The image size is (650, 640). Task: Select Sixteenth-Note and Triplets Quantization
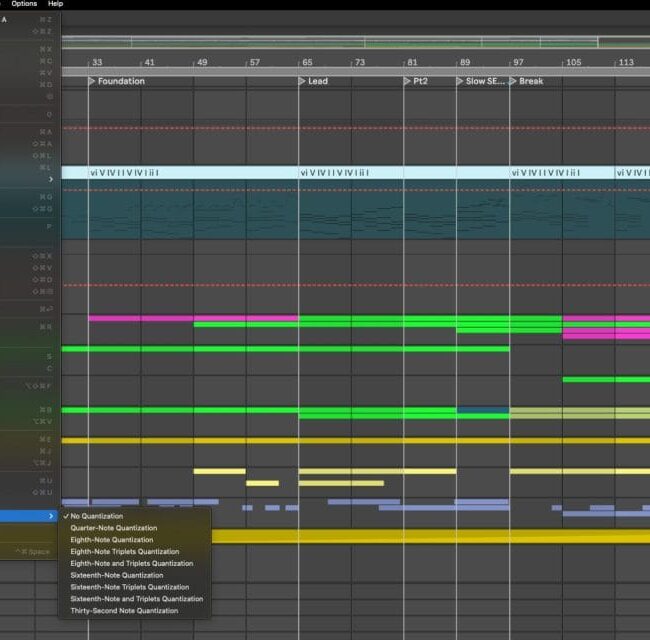pyautogui.click(x=136, y=599)
